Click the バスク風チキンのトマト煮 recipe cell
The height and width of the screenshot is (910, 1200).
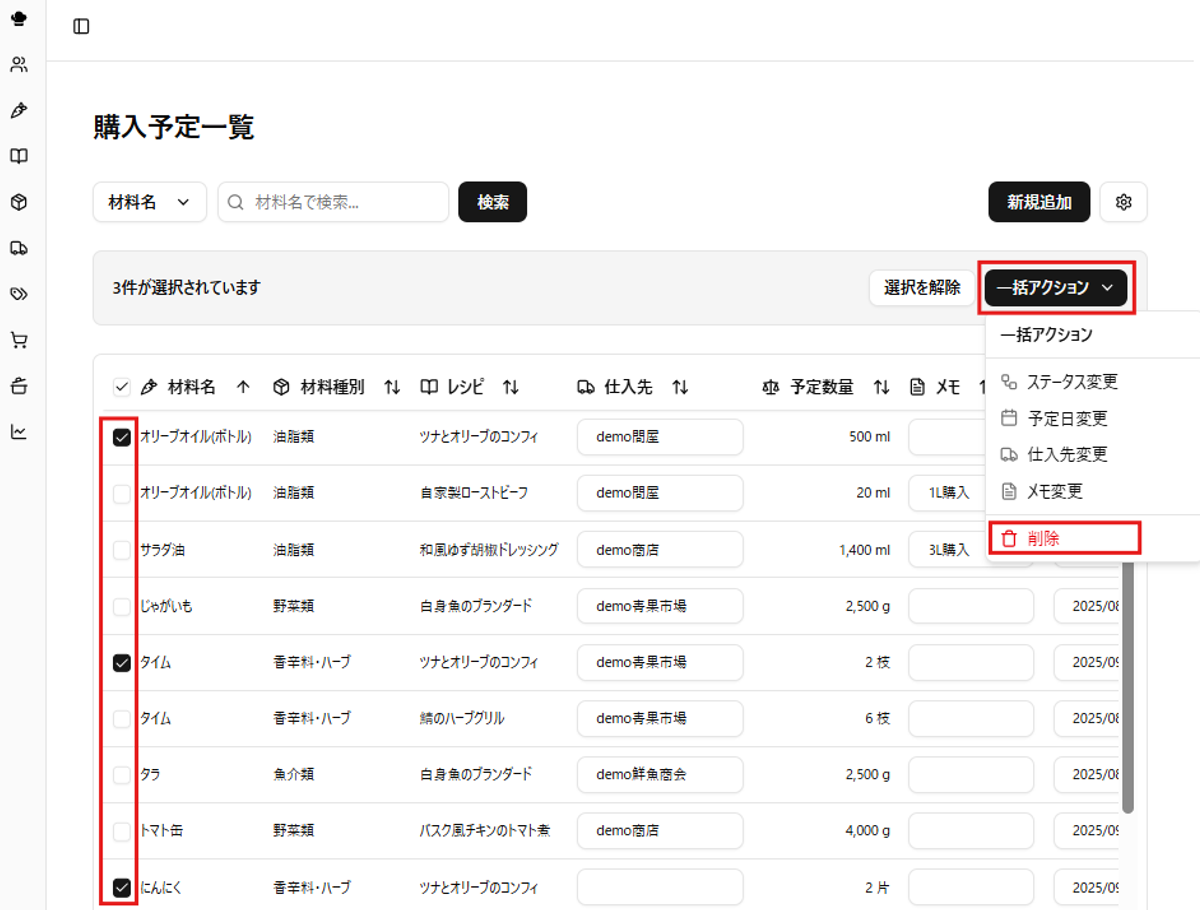click(x=485, y=831)
